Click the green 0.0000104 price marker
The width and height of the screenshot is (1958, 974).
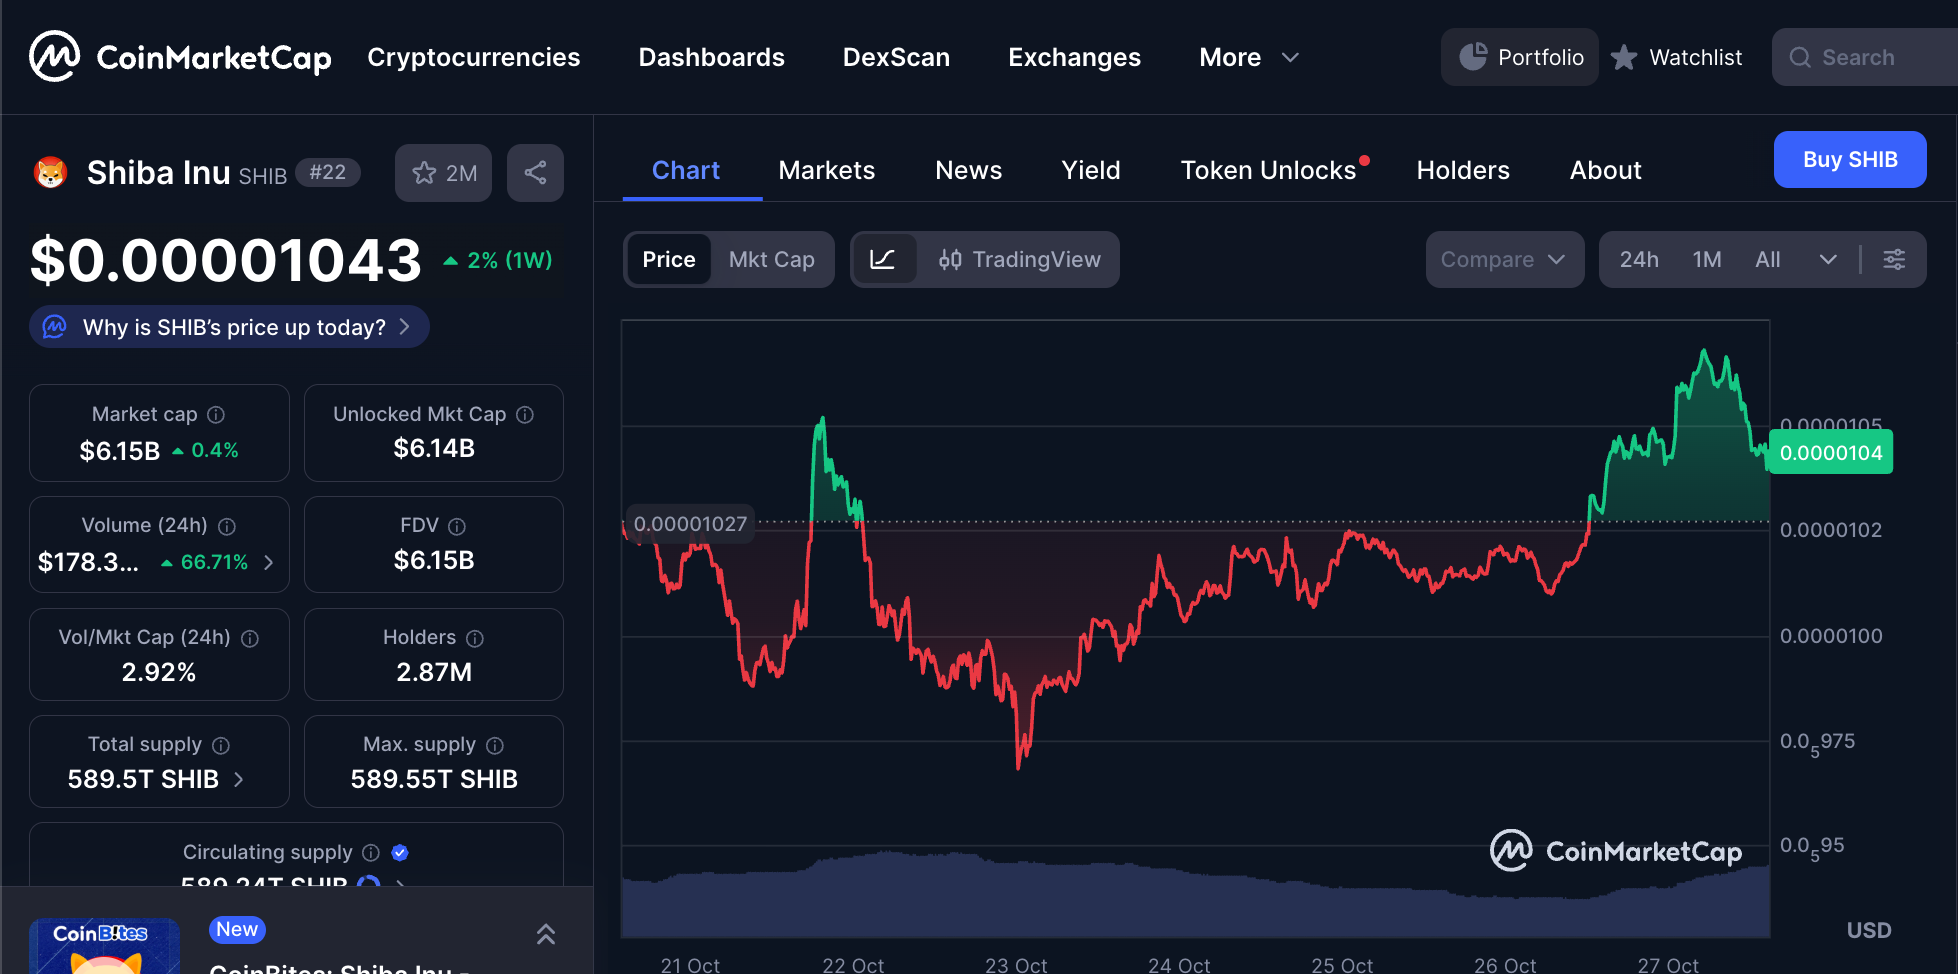point(1830,453)
